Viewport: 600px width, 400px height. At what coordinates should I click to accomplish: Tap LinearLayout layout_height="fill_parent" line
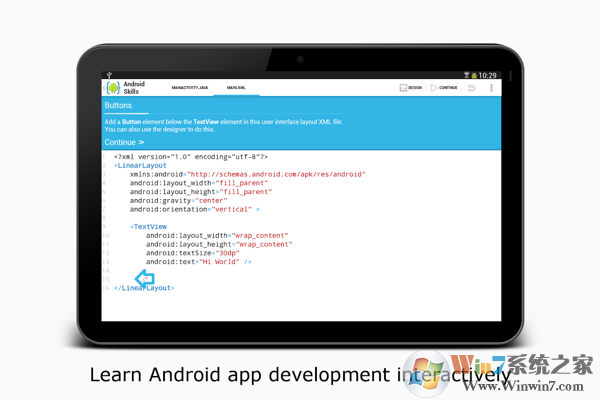pyautogui.click(x=201, y=192)
